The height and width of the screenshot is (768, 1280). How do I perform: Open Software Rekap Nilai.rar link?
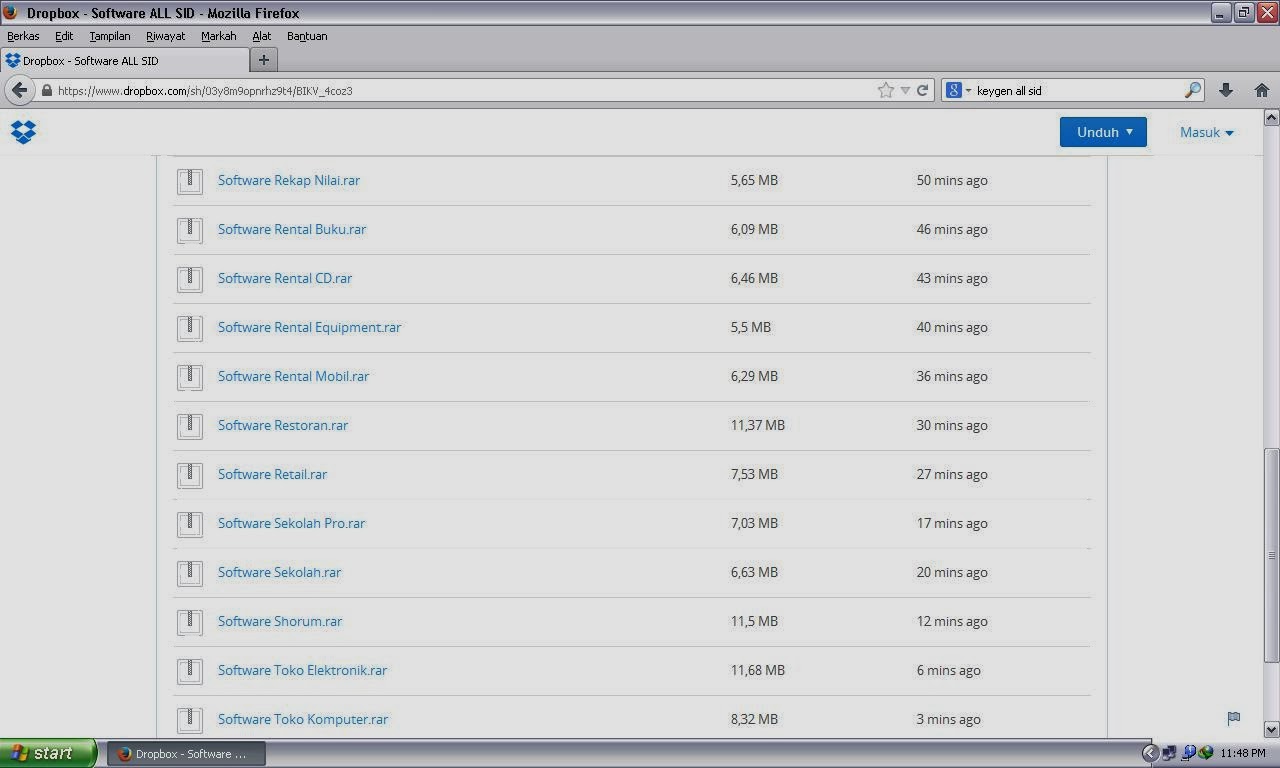coord(289,180)
